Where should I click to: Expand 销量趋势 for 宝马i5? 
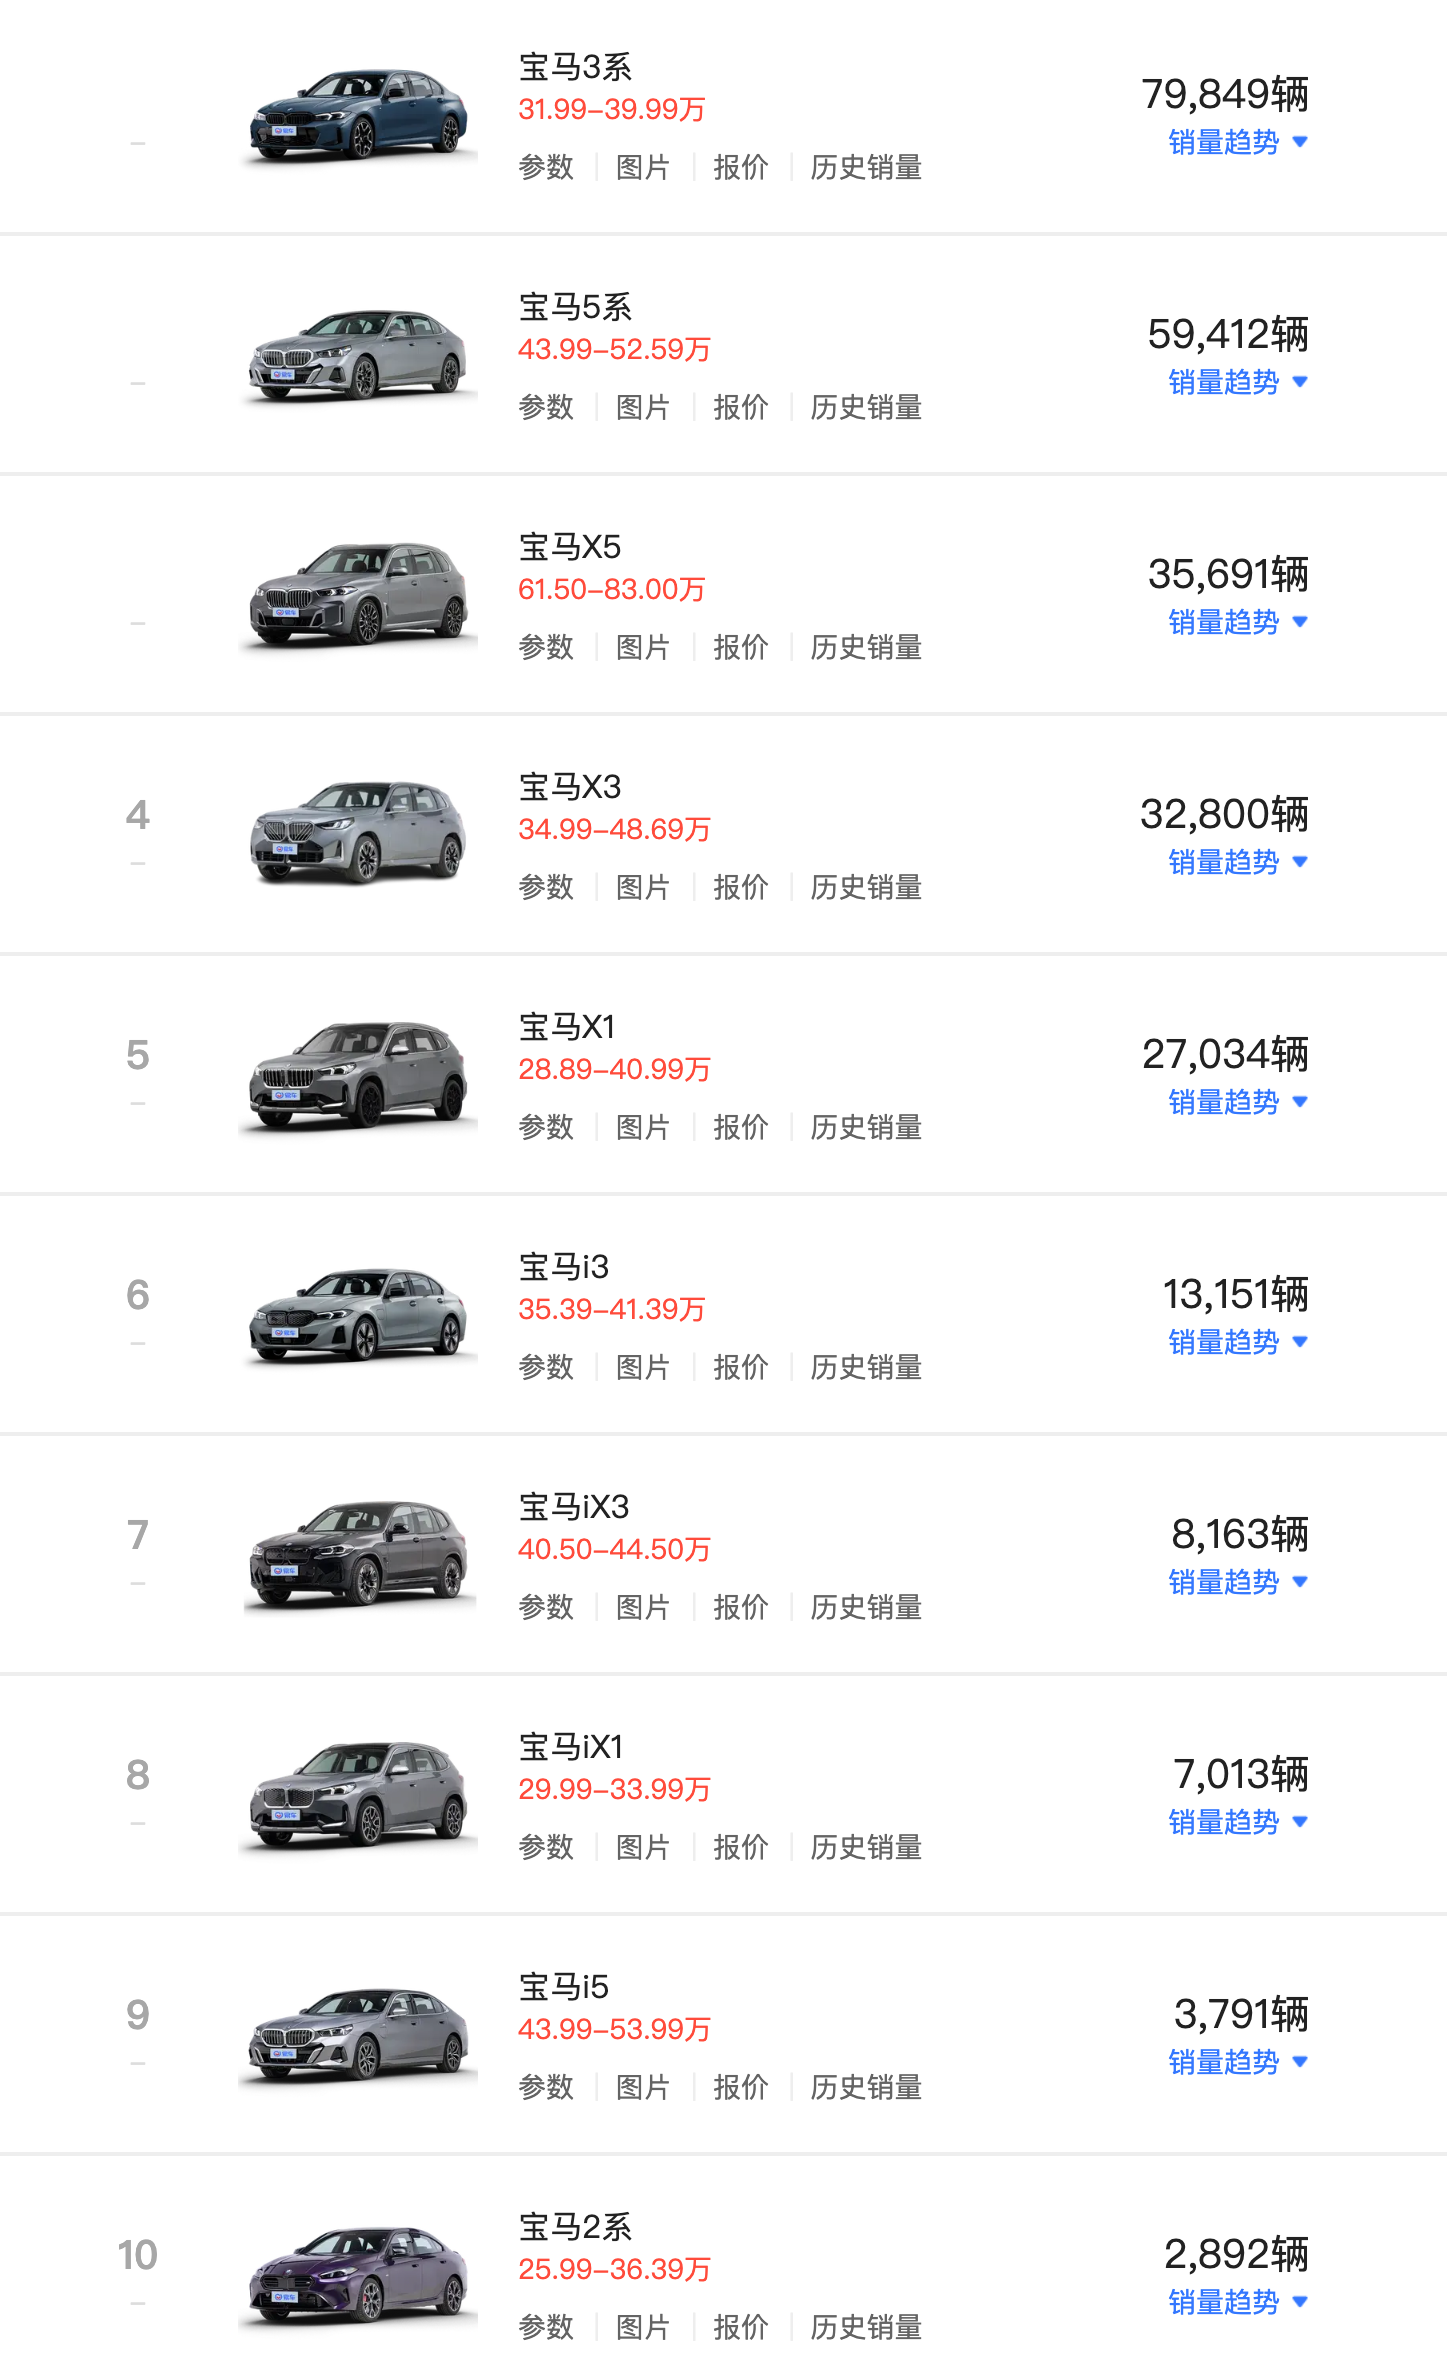1238,2062
